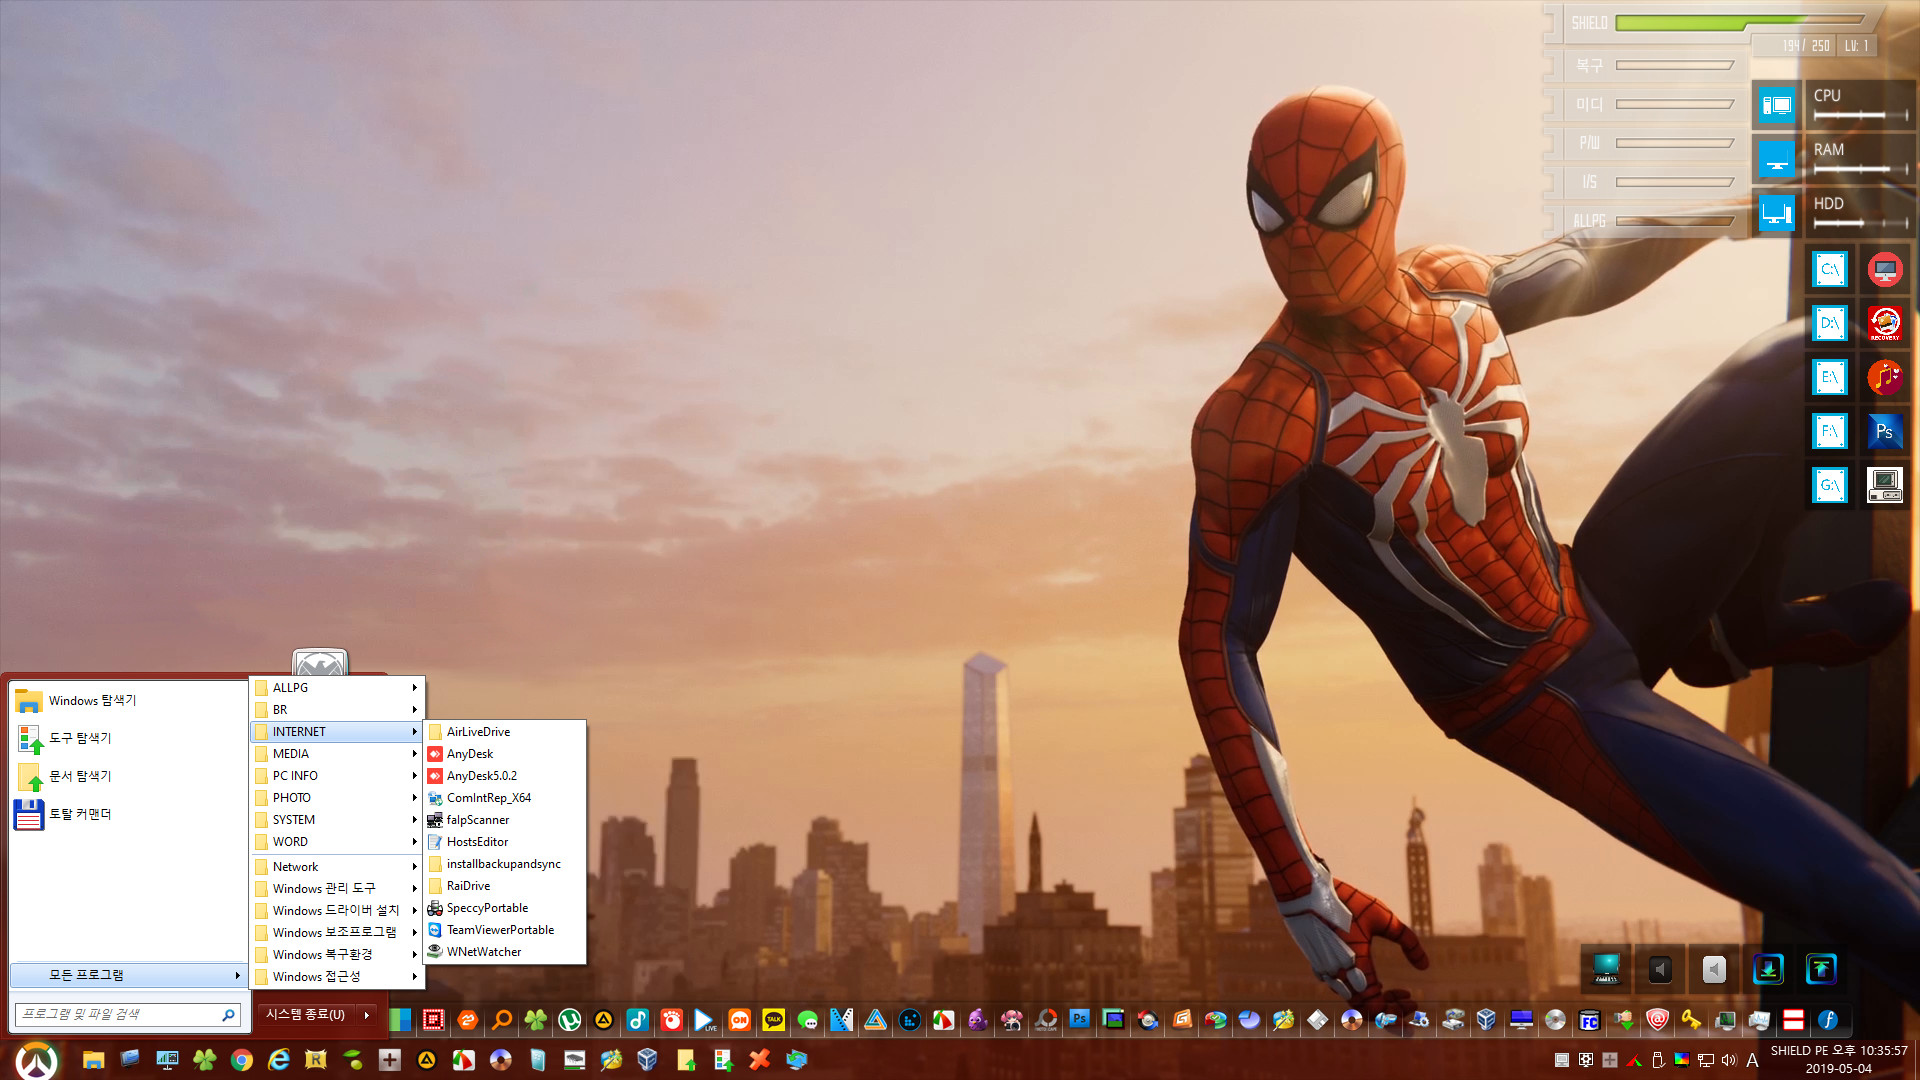Open the C:\ drive shortcut on desktop sidebar
This screenshot has width=1920, height=1080.
coord(1830,269)
